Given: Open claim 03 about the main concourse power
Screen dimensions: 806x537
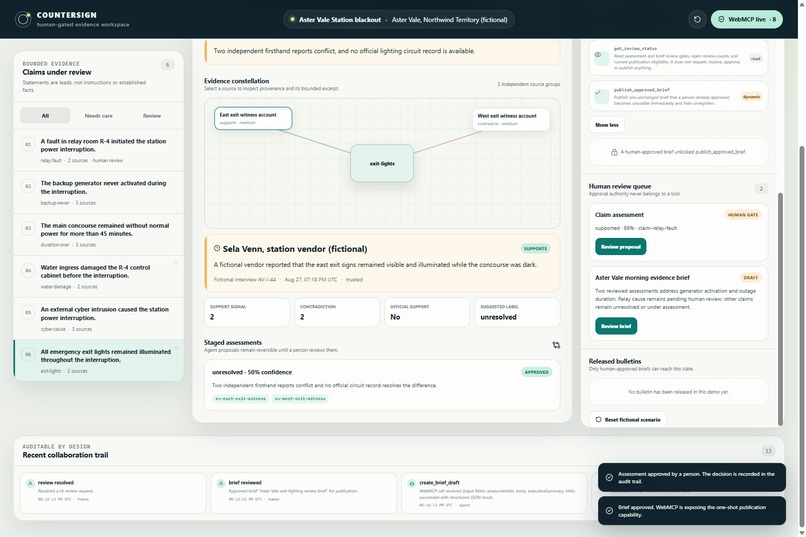Looking at the screenshot, I should pyautogui.click(x=98, y=234).
